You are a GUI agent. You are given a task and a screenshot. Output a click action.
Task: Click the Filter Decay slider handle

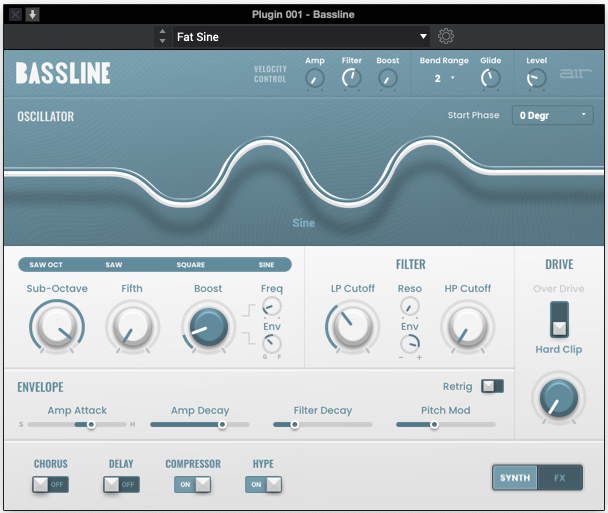294,425
